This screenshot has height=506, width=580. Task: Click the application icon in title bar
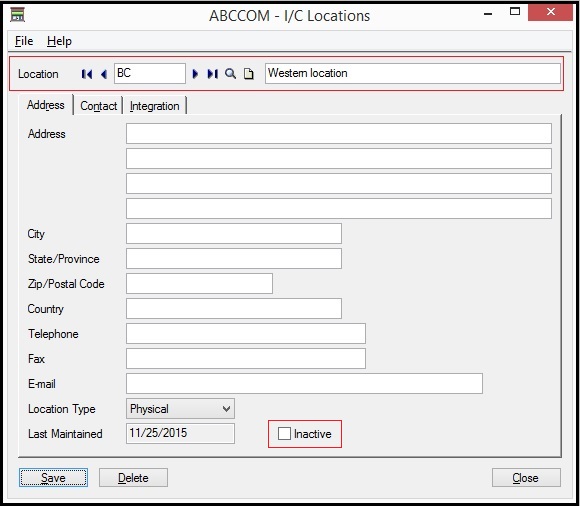(x=17, y=15)
